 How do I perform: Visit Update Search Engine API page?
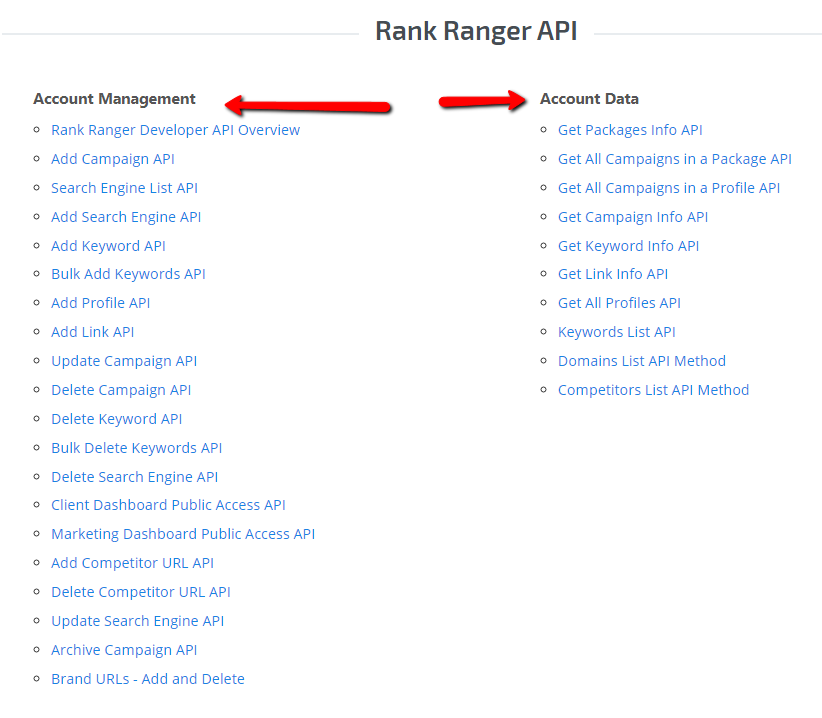(x=137, y=621)
